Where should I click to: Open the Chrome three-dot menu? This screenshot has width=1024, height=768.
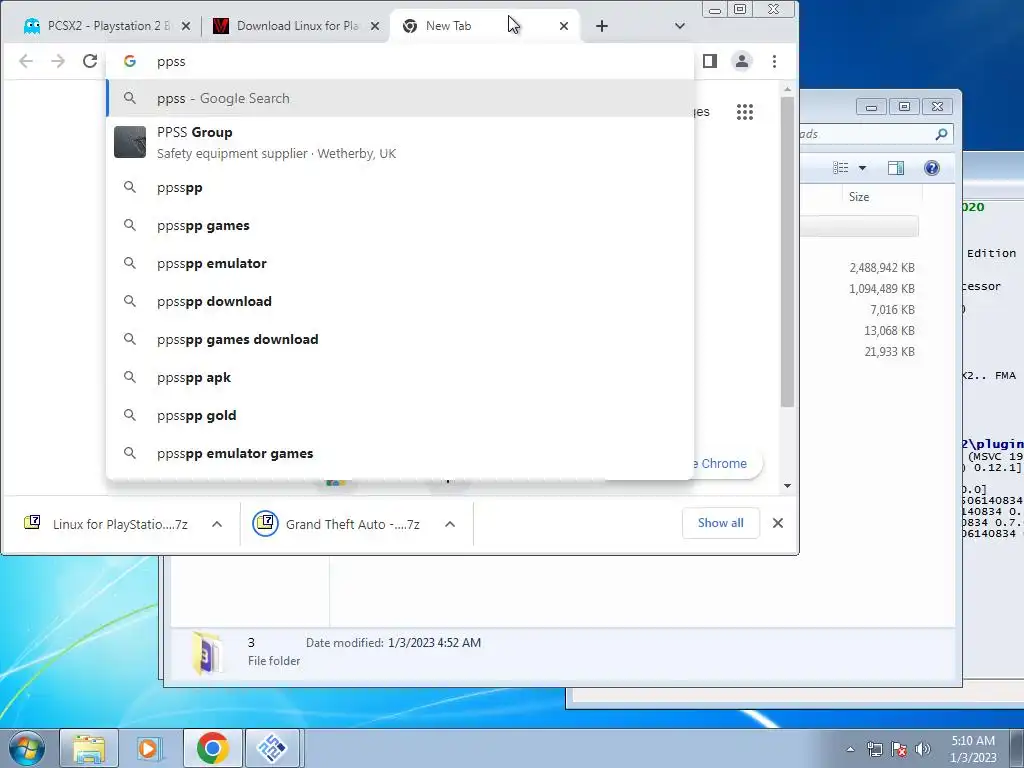[775, 61]
